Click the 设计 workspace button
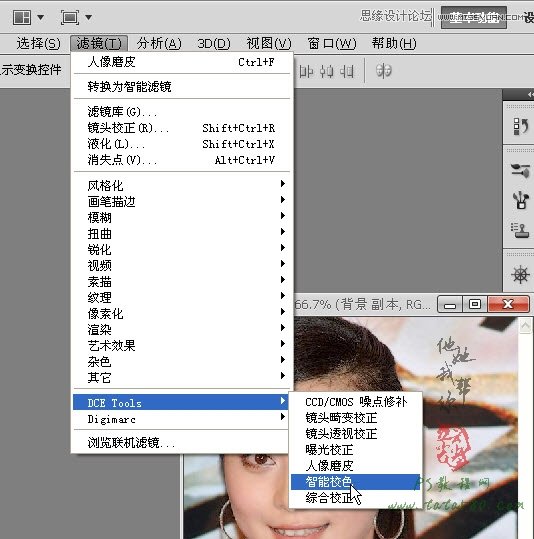This screenshot has width=534, height=539. click(529, 17)
